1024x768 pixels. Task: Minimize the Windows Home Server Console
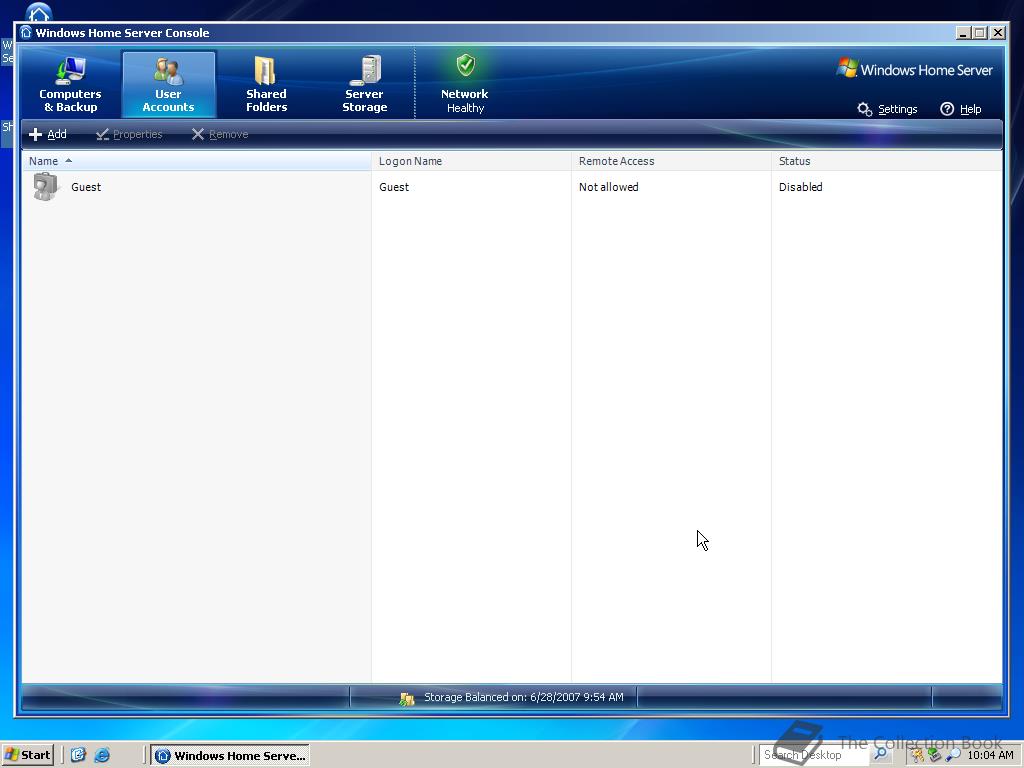click(x=963, y=33)
